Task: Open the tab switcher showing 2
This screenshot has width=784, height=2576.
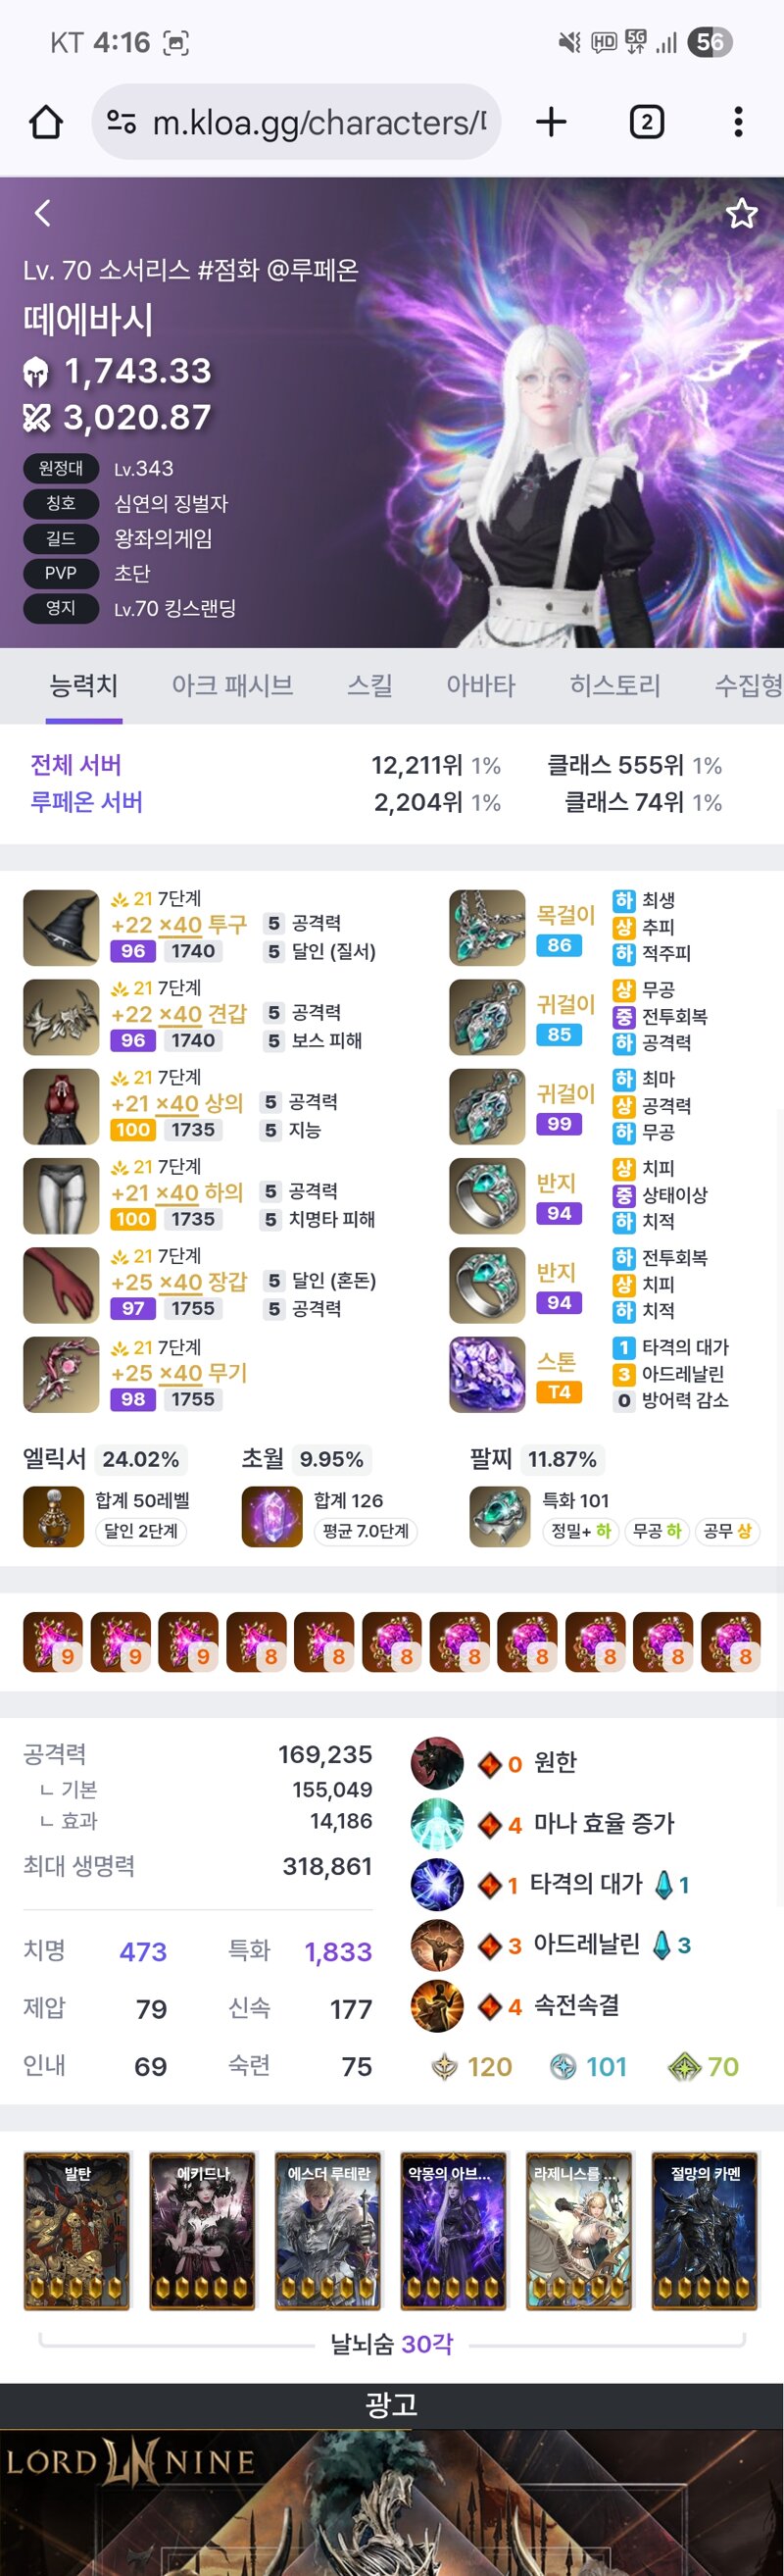Action: [x=647, y=122]
